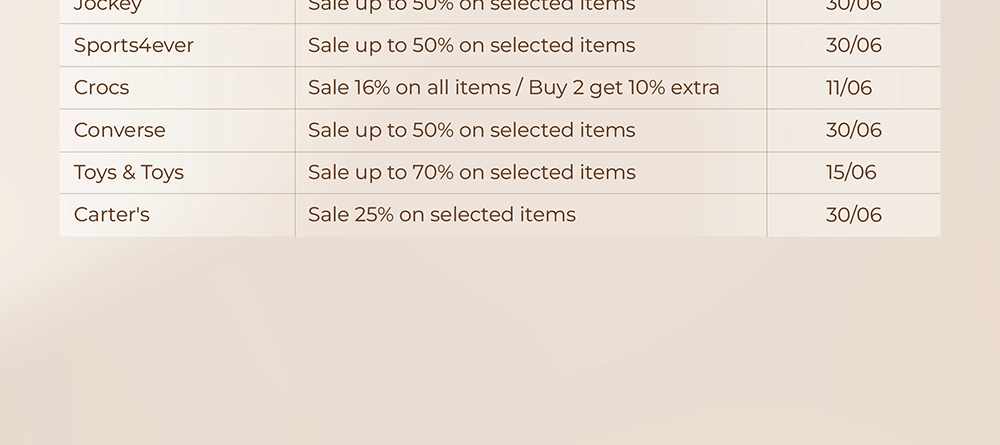Select Toys & Toys end date 15/06
Screen dimensions: 1000x445
click(851, 173)
